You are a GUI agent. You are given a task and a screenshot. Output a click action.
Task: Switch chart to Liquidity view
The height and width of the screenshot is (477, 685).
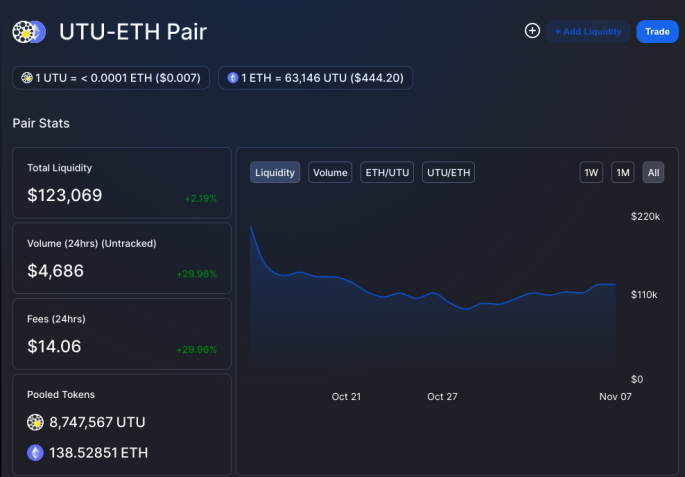coord(275,173)
